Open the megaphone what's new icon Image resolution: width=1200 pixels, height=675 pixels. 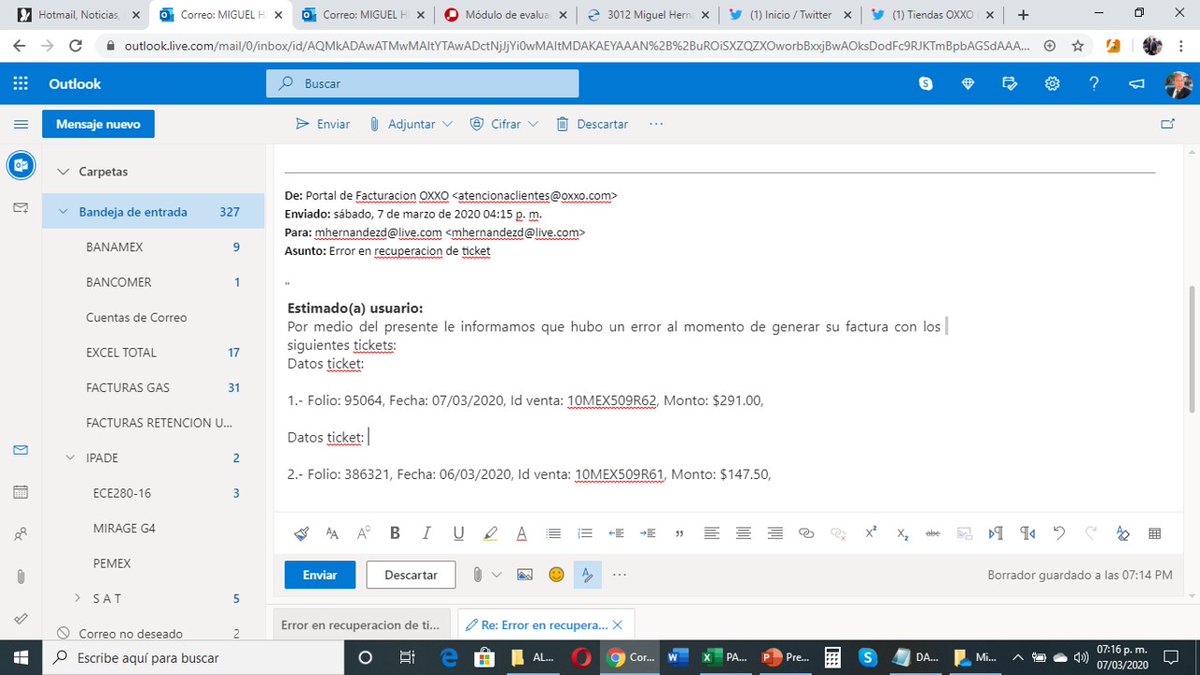(x=1136, y=84)
